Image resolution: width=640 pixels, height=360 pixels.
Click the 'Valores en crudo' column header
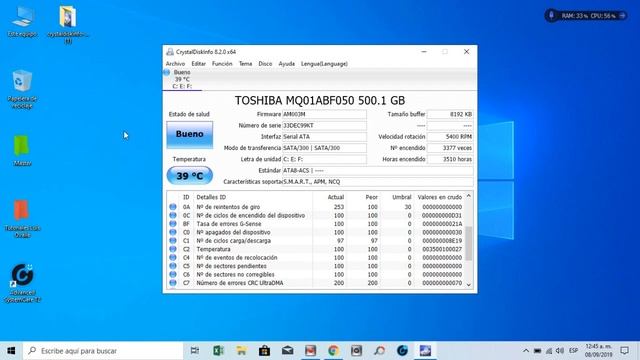pyautogui.click(x=440, y=197)
